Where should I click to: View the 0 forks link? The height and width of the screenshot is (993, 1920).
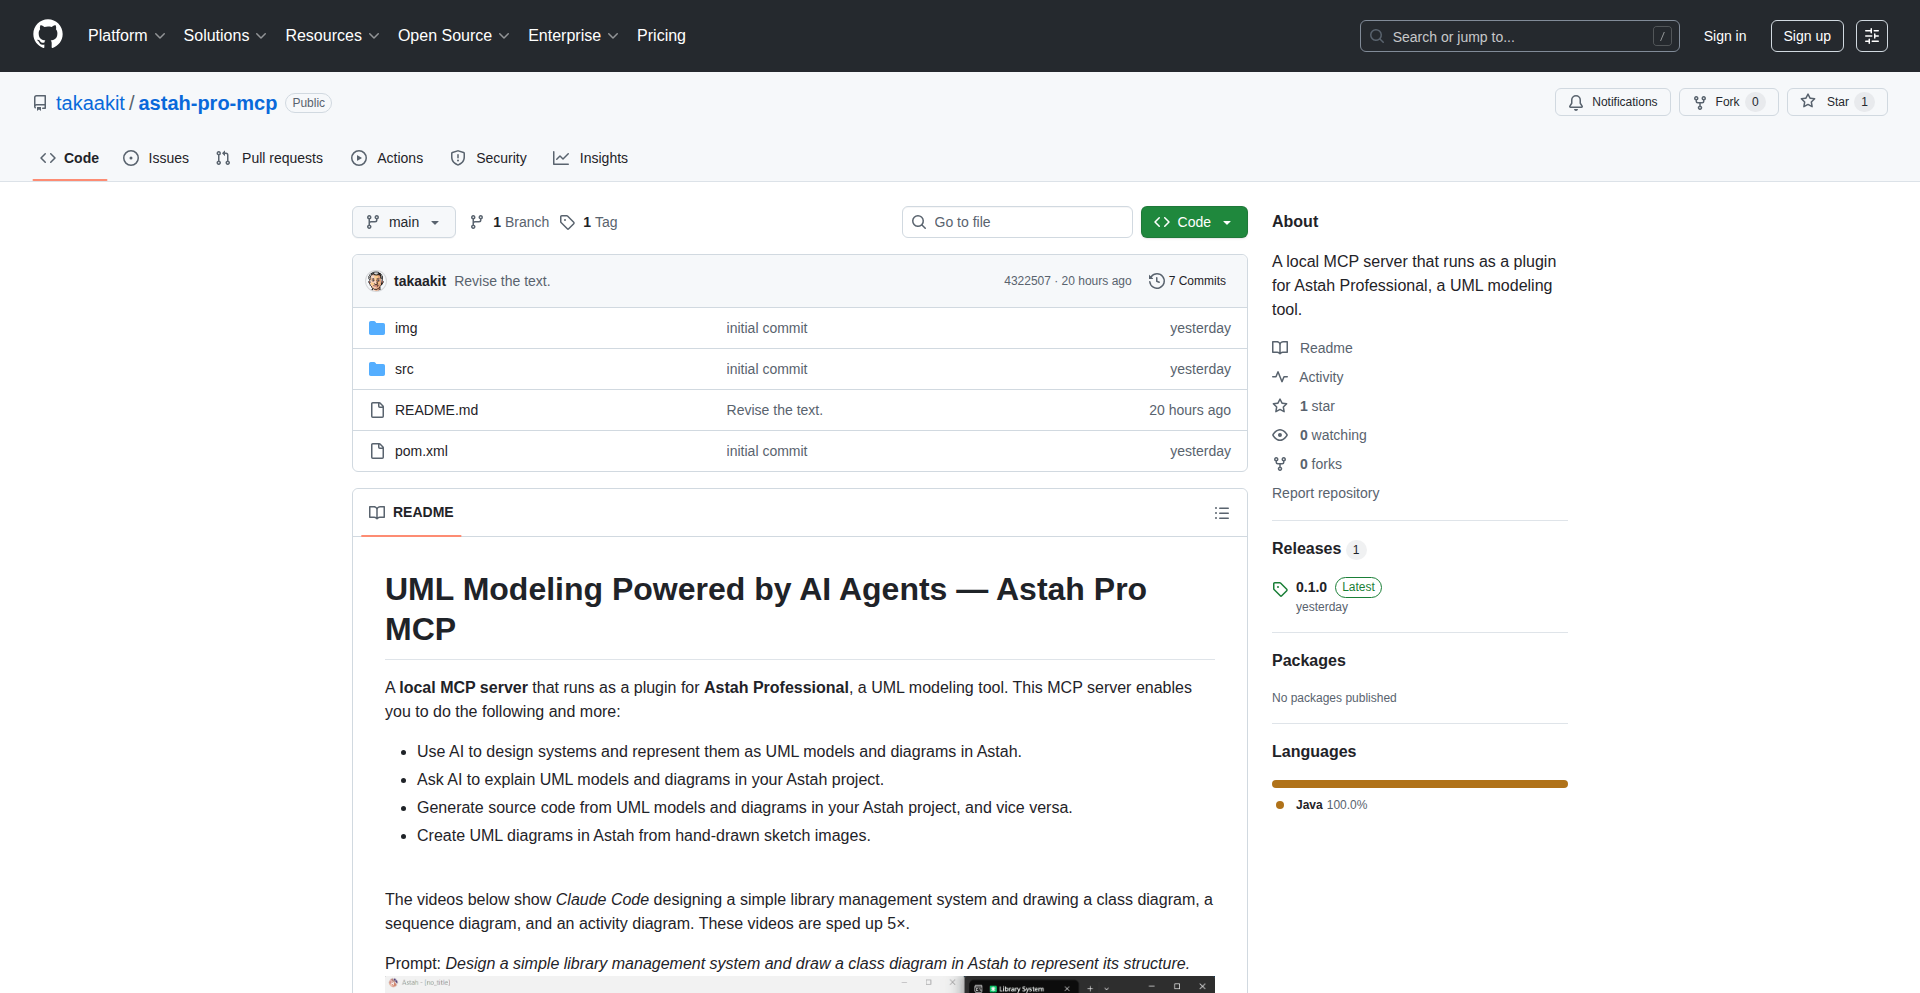(1307, 464)
